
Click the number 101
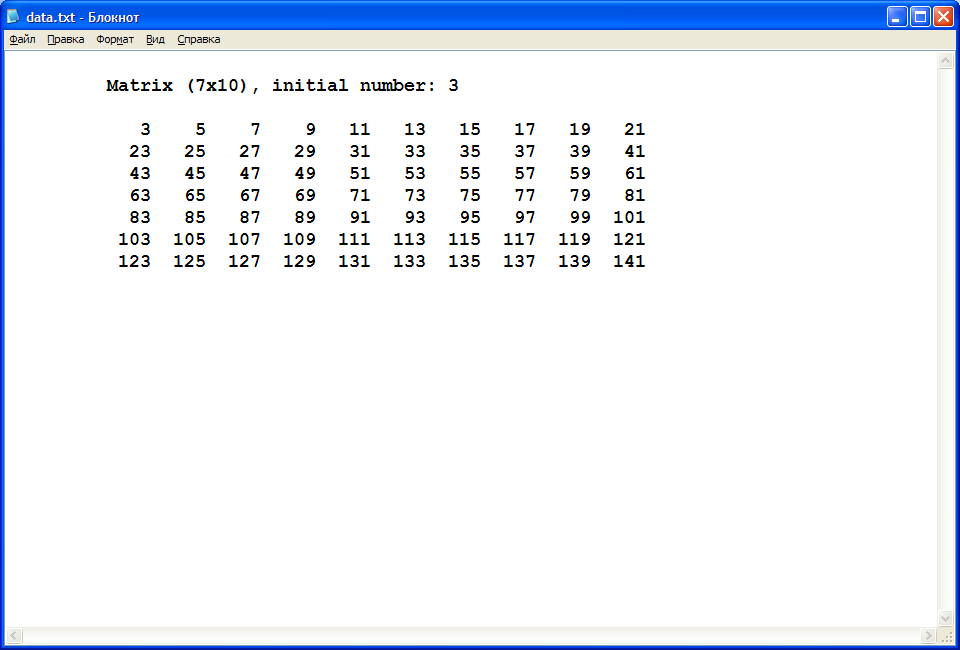(629, 218)
